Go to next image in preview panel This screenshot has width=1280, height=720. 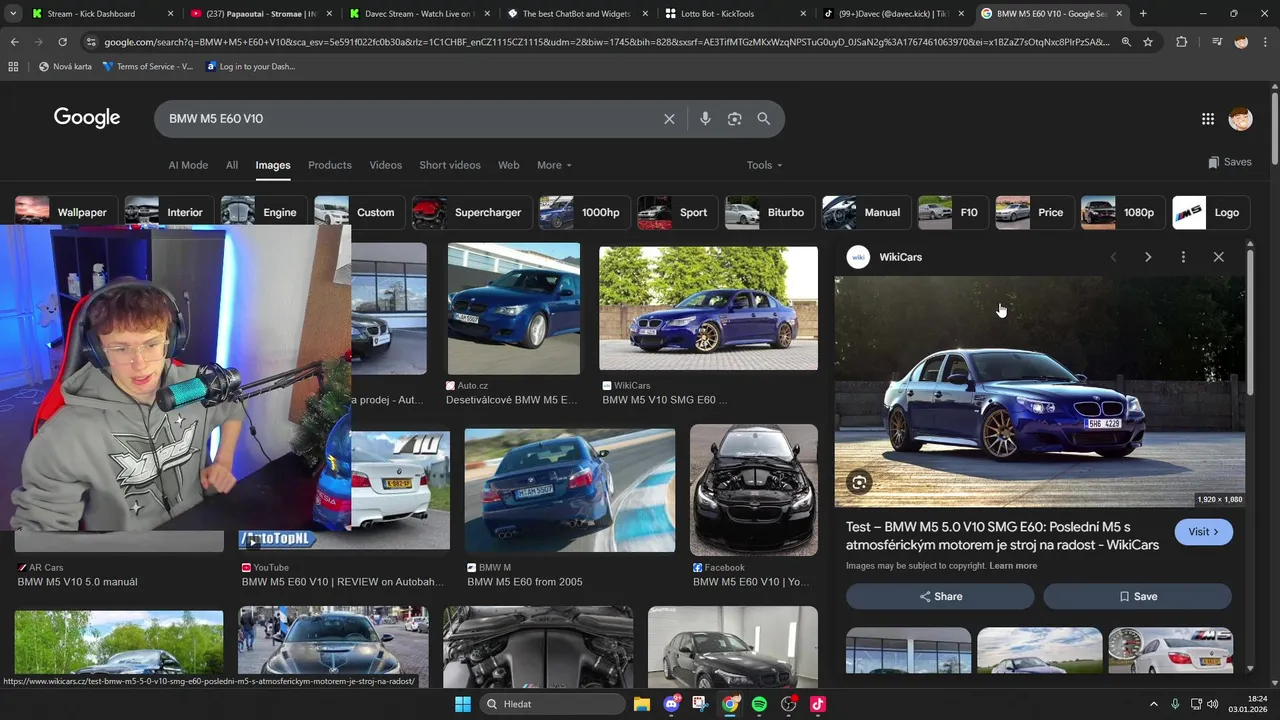(x=1148, y=257)
